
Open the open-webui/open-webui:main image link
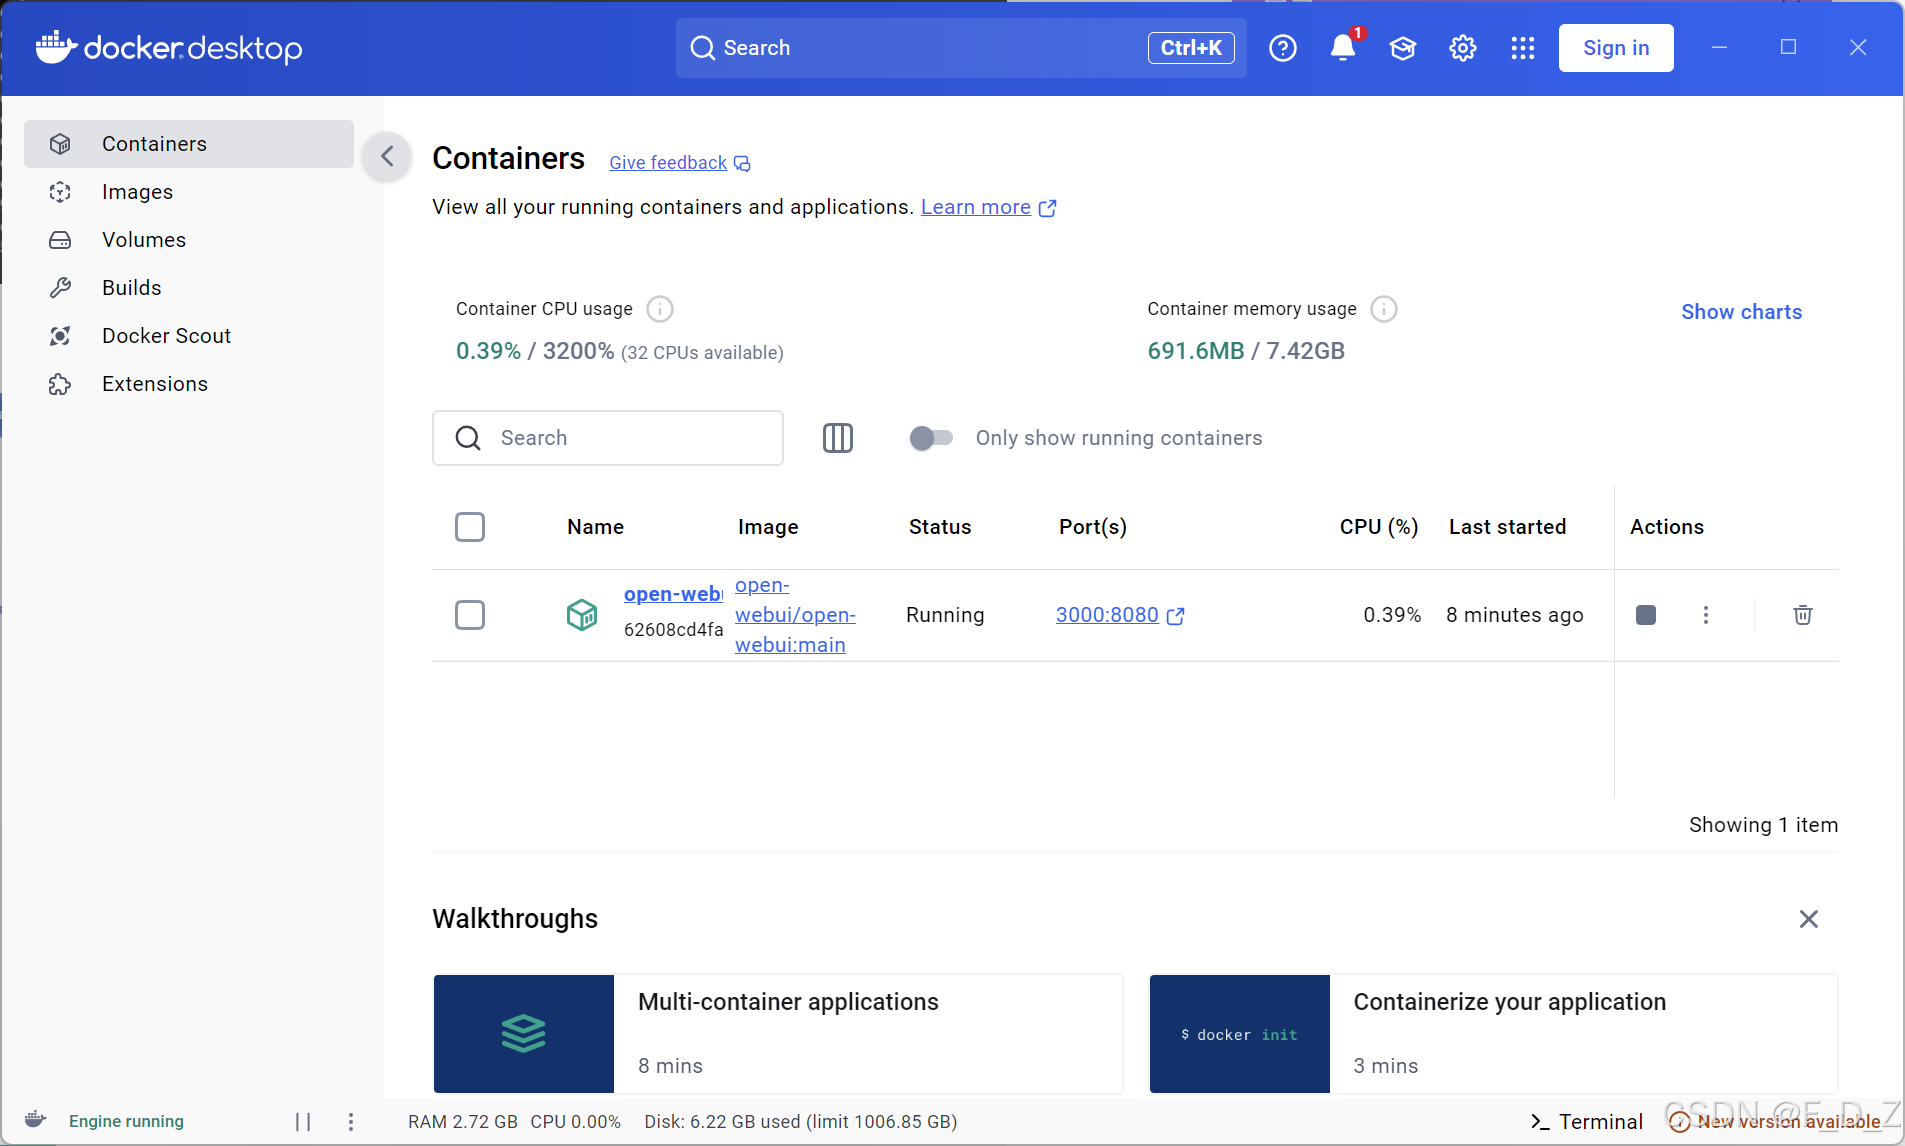[795, 615]
